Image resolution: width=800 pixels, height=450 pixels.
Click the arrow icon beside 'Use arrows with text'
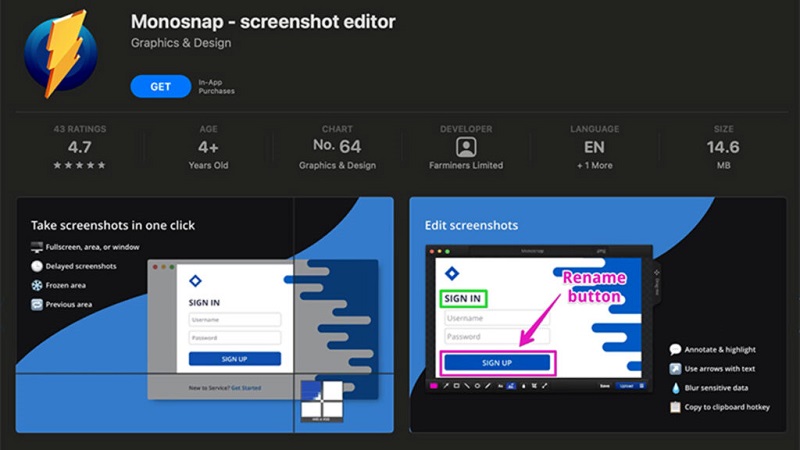pyautogui.click(x=675, y=368)
